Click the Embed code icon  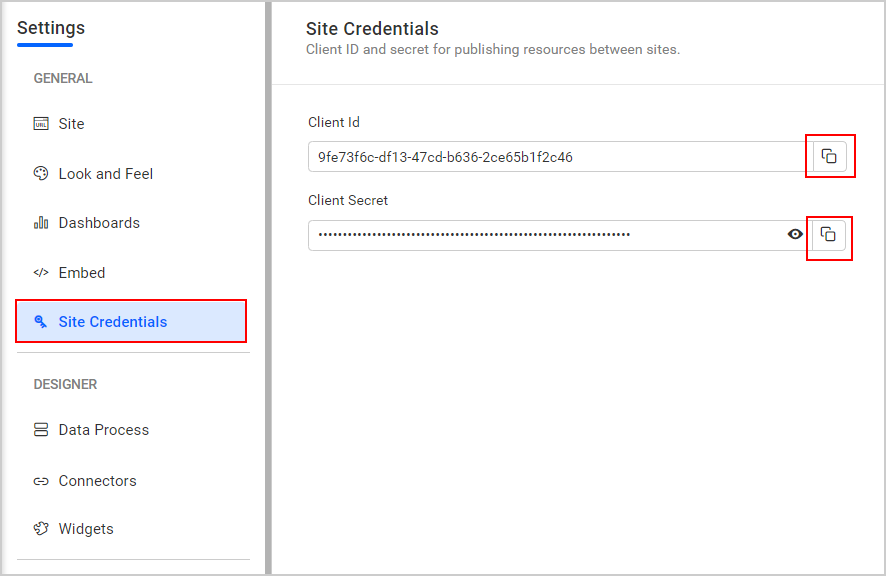40,272
